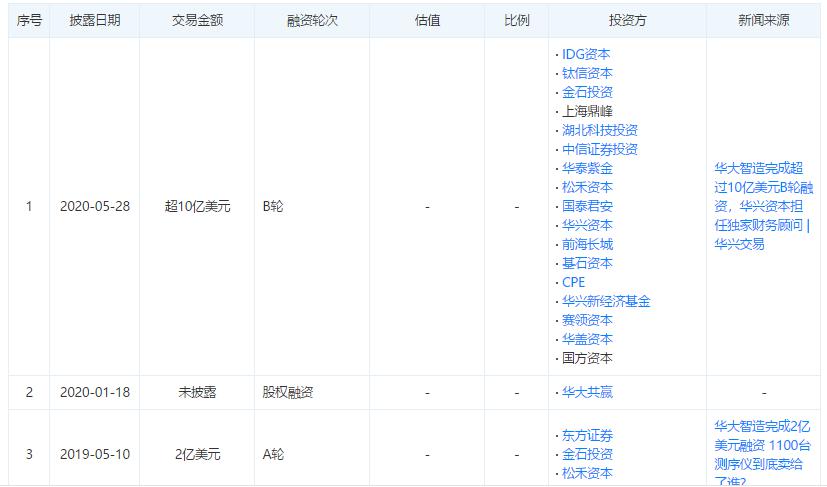Open the 基石资本 investor link
The width and height of the screenshot is (827, 487).
pos(587,263)
